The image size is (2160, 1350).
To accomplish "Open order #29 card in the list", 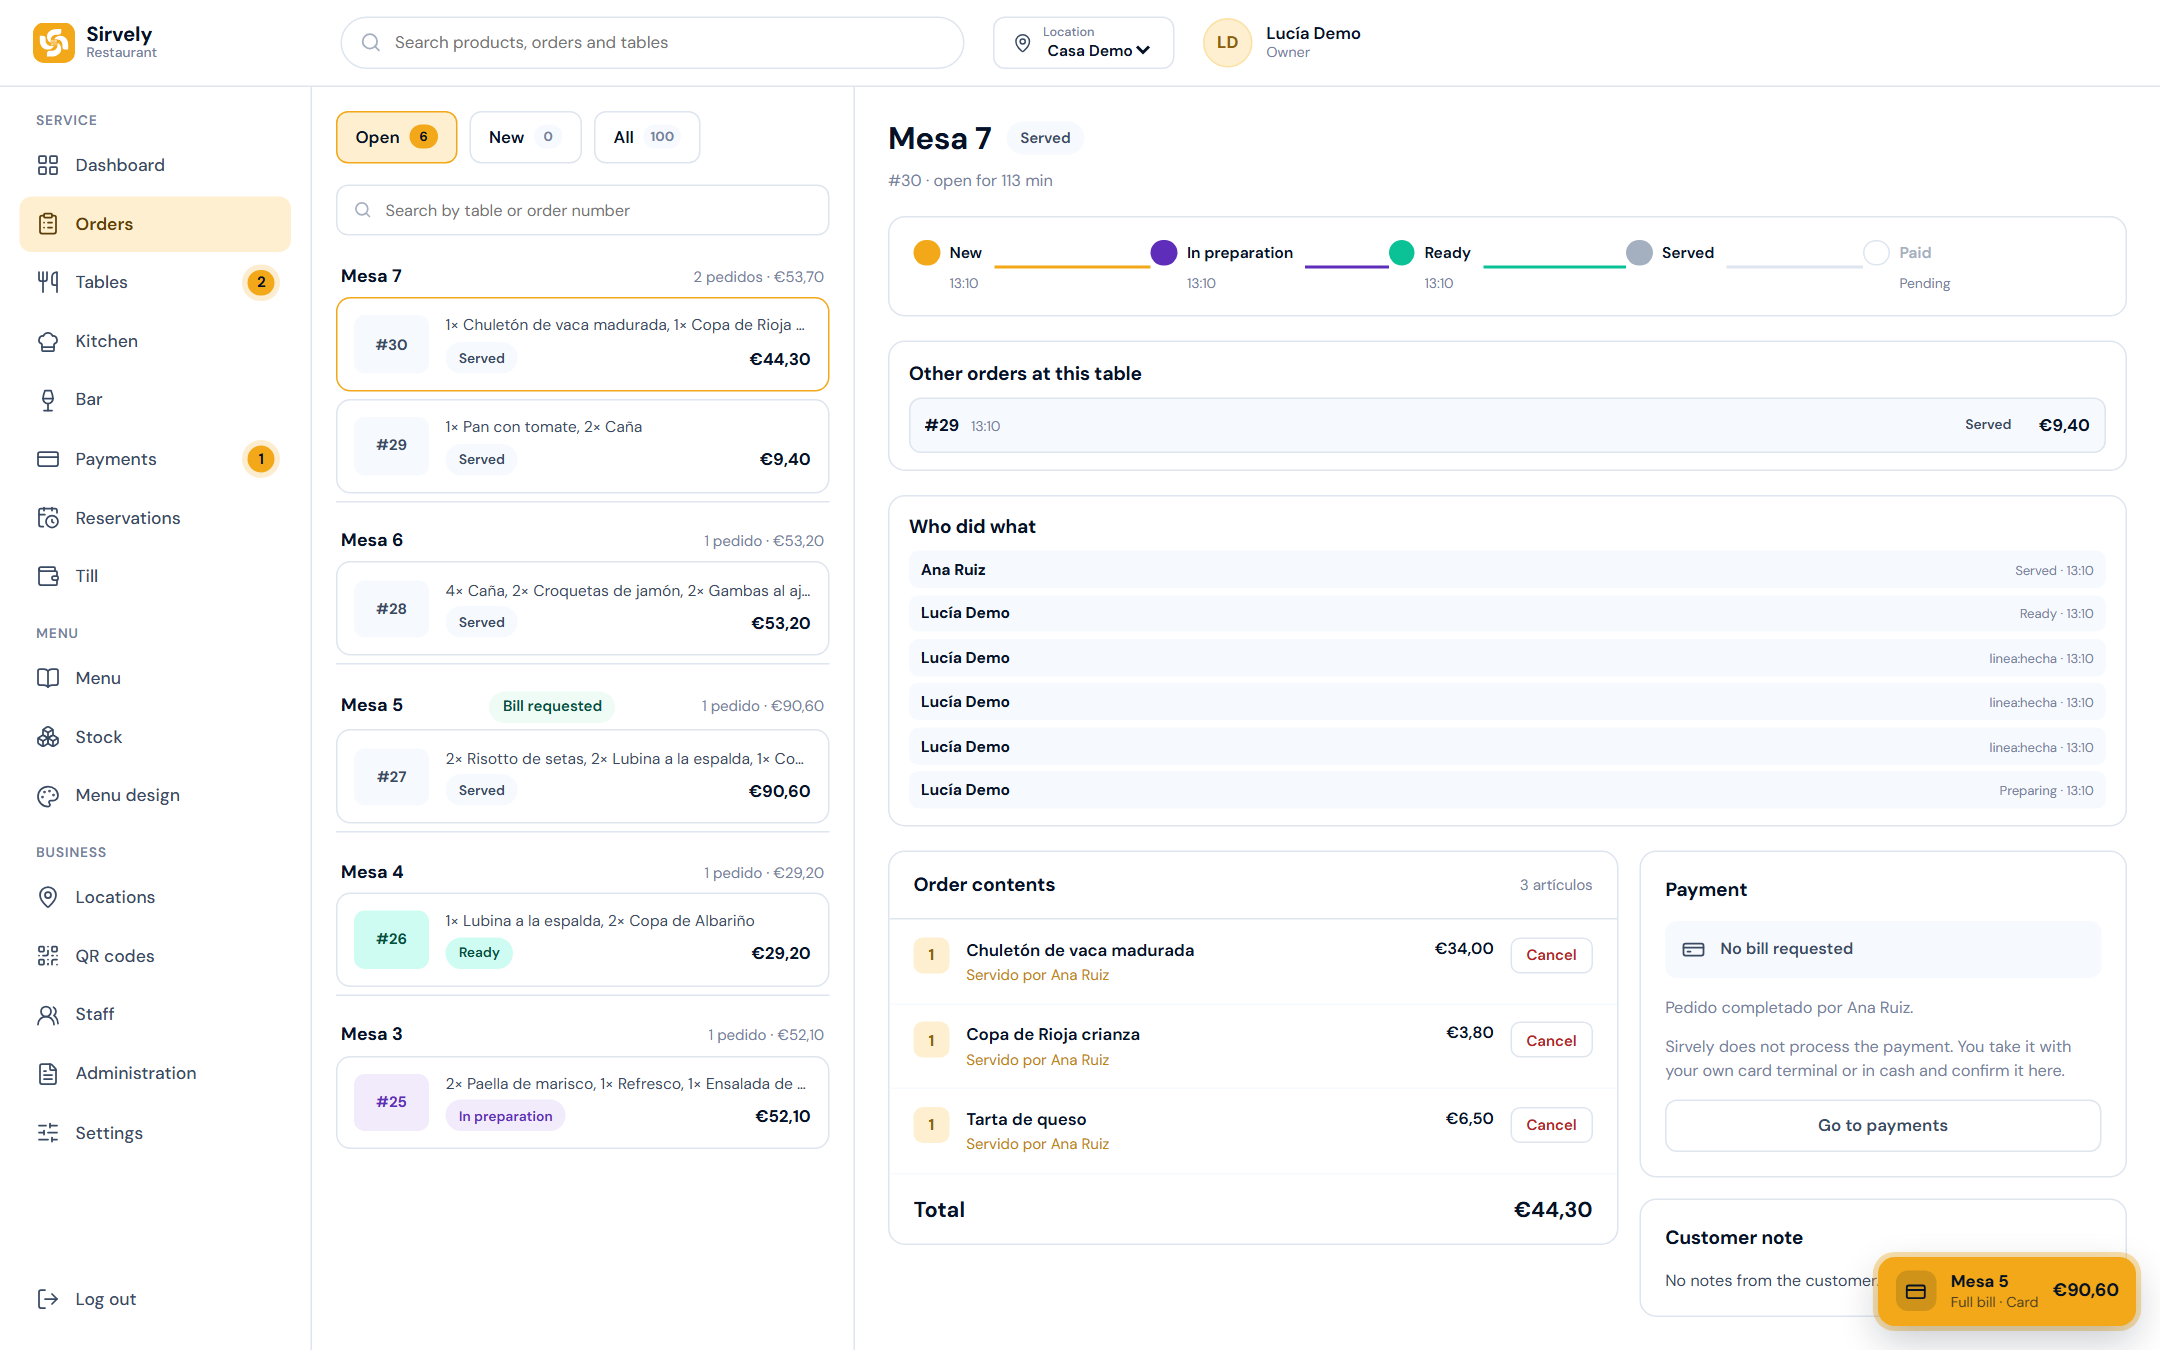I will (x=582, y=445).
